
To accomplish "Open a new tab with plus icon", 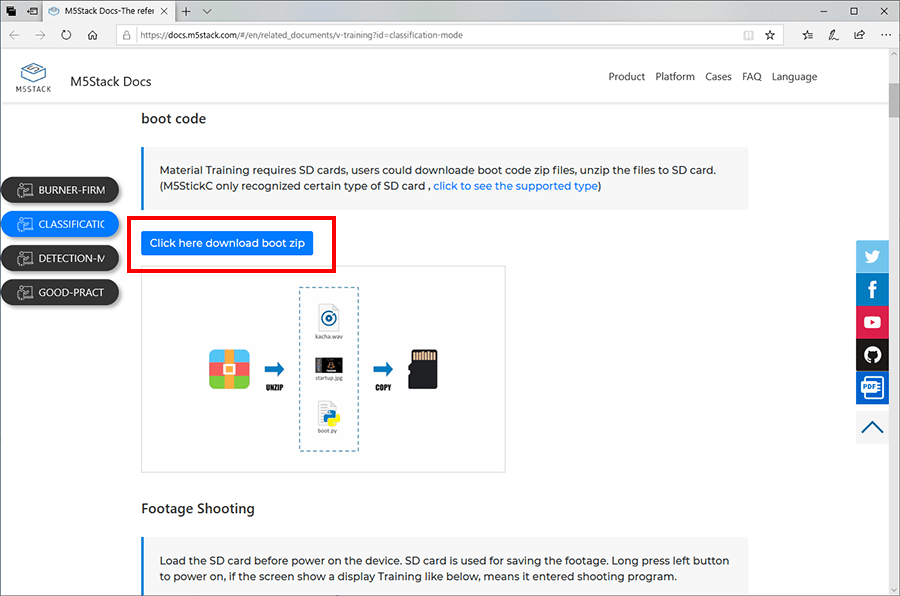I will 186,11.
